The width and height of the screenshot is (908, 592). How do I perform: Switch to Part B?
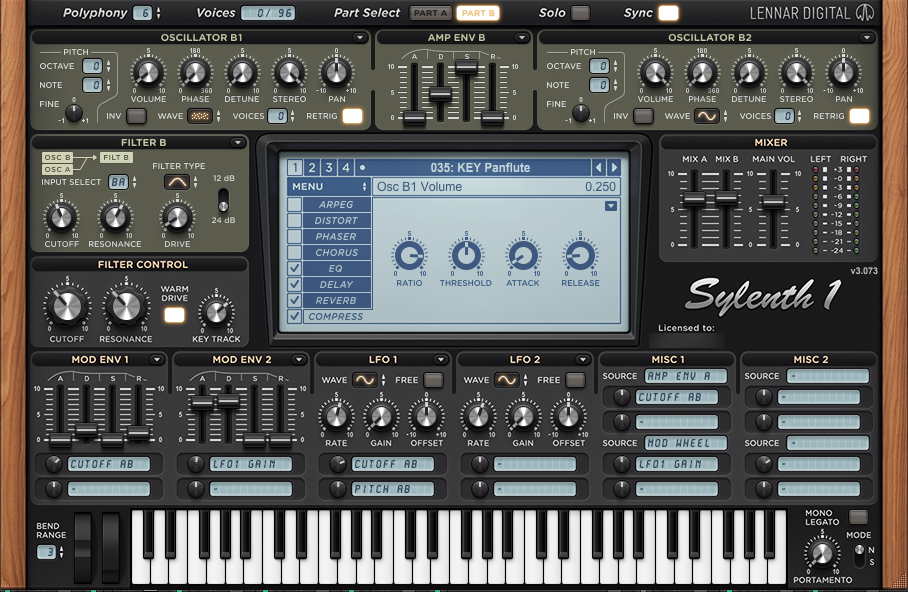point(478,13)
